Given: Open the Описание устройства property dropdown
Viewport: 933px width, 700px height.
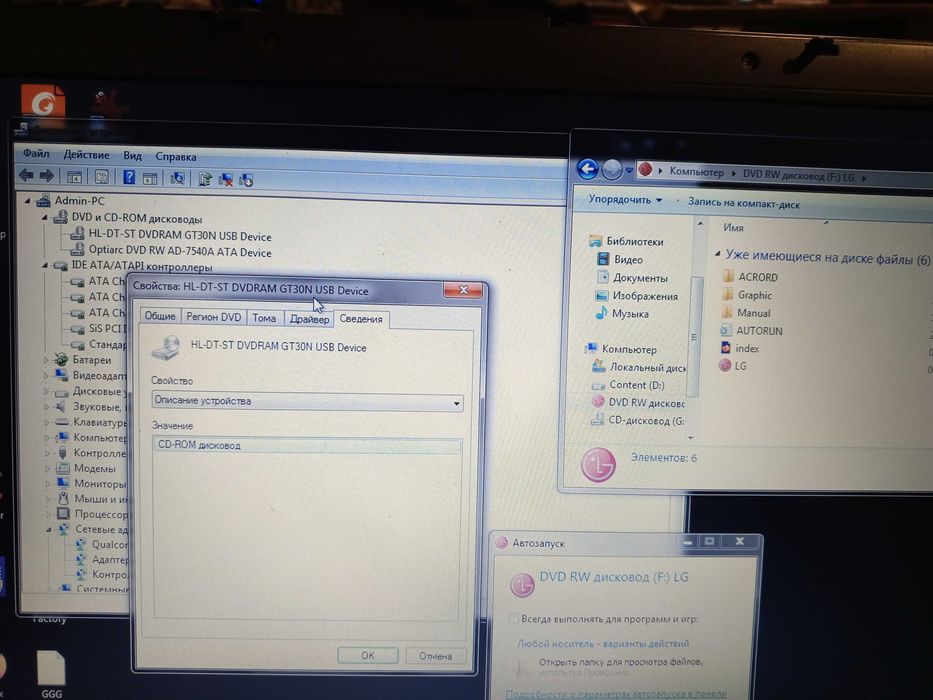Looking at the screenshot, I should point(307,402).
